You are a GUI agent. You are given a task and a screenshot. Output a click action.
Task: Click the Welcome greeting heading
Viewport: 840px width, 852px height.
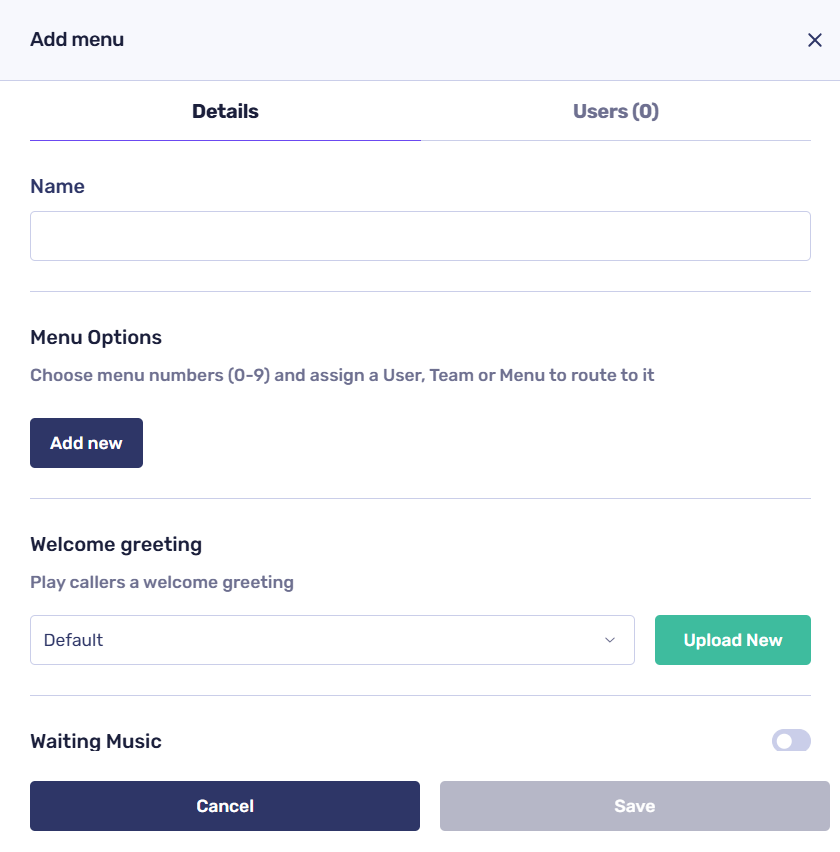[x=116, y=545]
